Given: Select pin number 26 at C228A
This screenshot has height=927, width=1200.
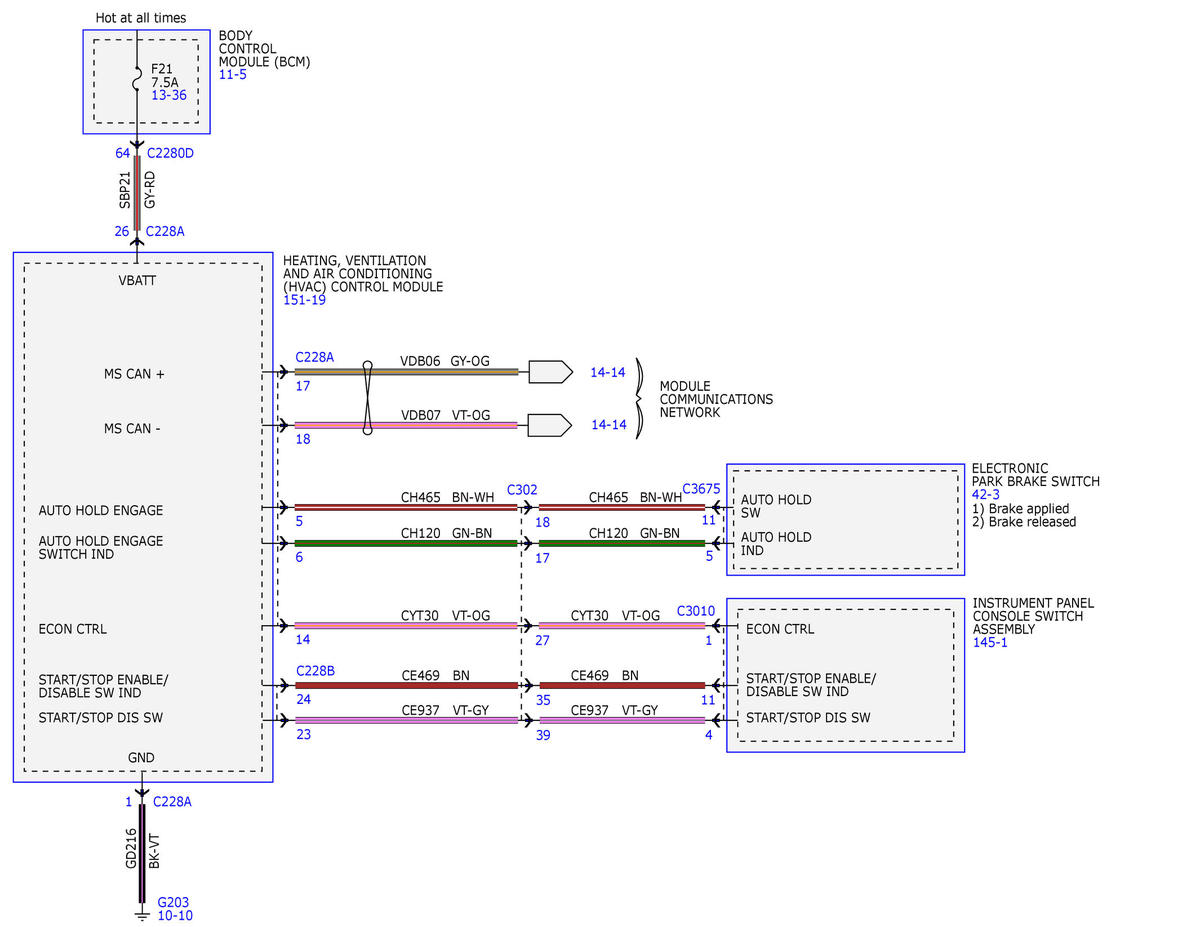Looking at the screenshot, I should click(x=122, y=231).
